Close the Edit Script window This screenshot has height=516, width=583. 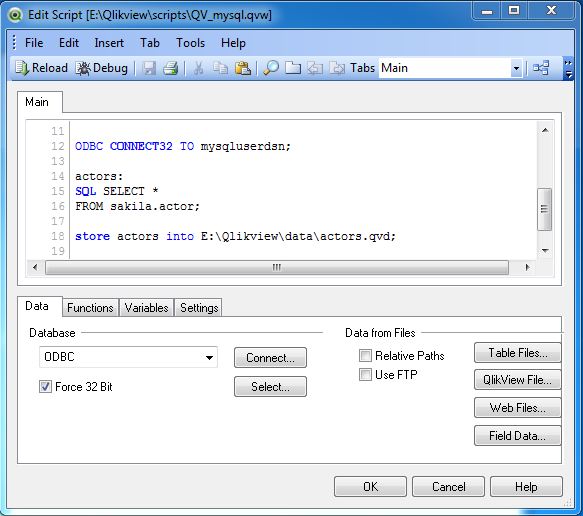pos(551,11)
